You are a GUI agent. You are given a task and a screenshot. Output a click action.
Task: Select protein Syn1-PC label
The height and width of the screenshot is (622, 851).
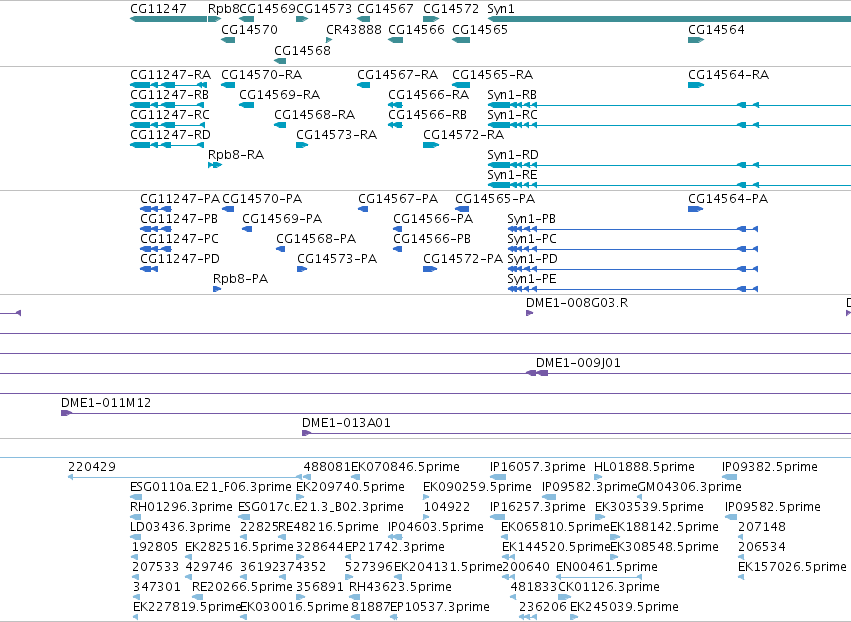pyautogui.click(x=532, y=239)
